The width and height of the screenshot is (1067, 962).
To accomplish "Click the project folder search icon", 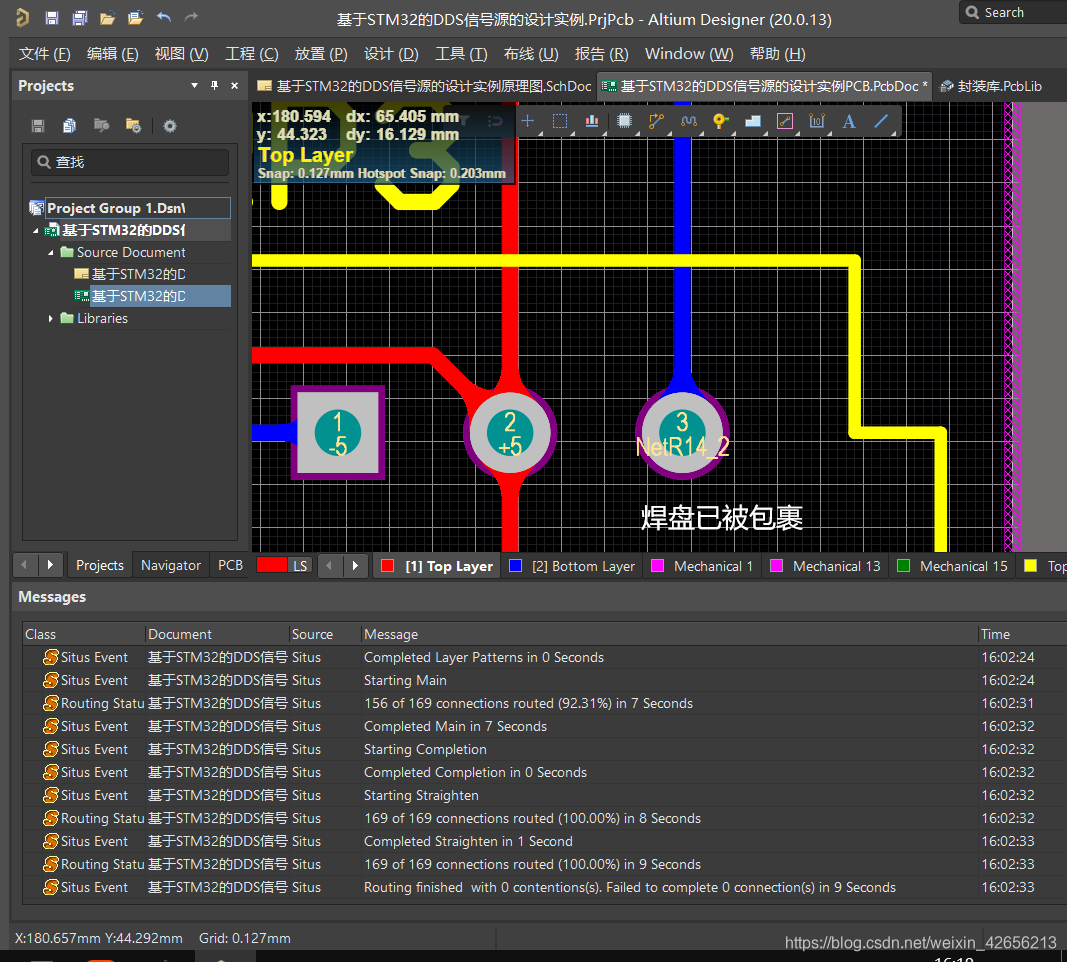I will coord(101,125).
